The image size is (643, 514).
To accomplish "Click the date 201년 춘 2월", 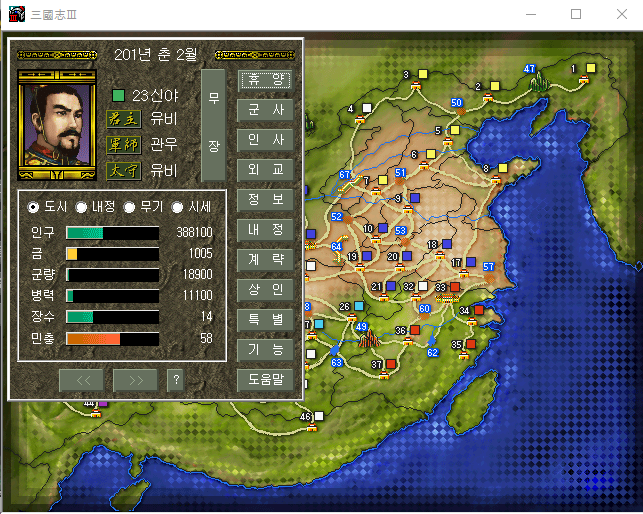I will [155, 55].
